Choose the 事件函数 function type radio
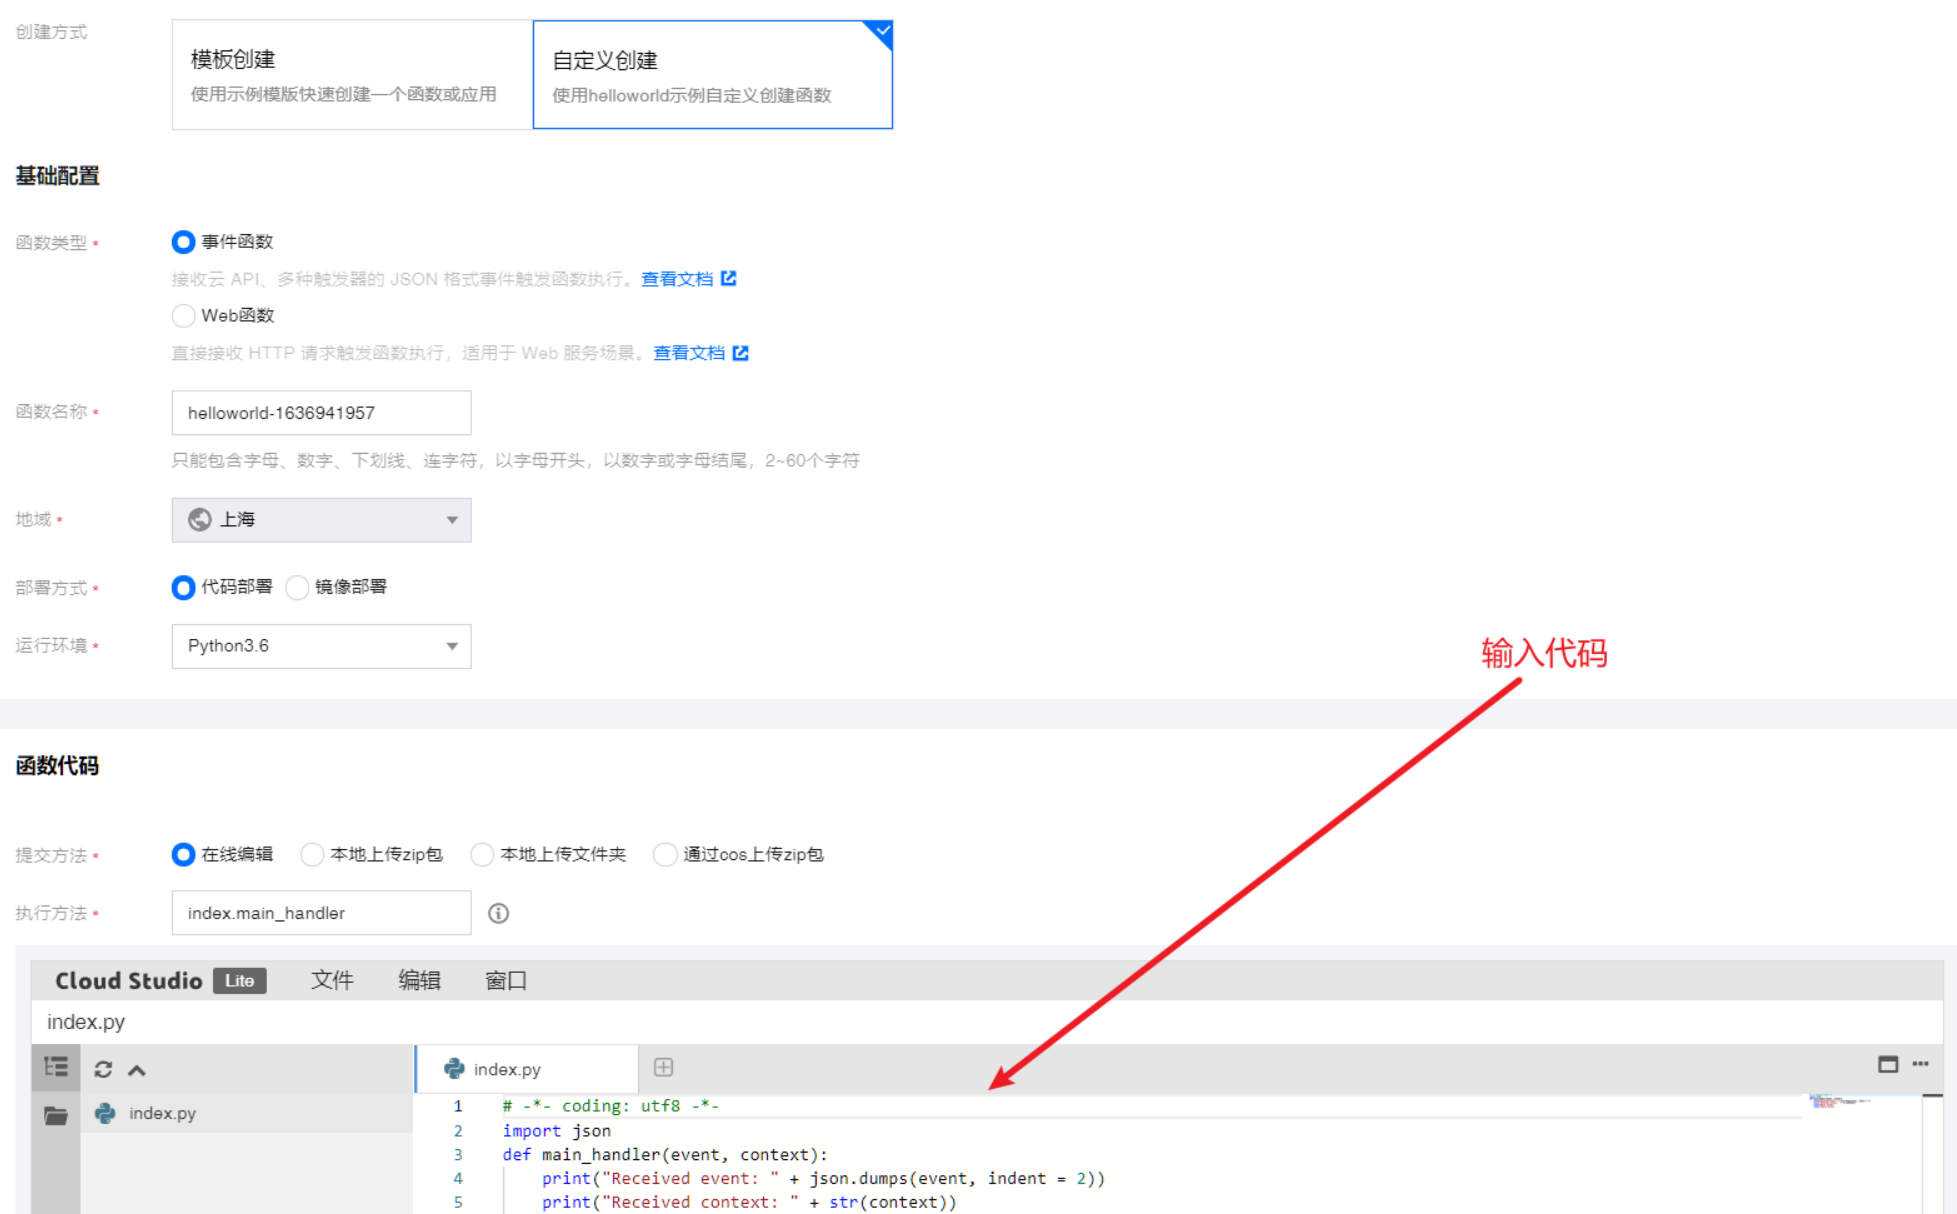Viewport: 1957px width, 1214px height. 183,242
